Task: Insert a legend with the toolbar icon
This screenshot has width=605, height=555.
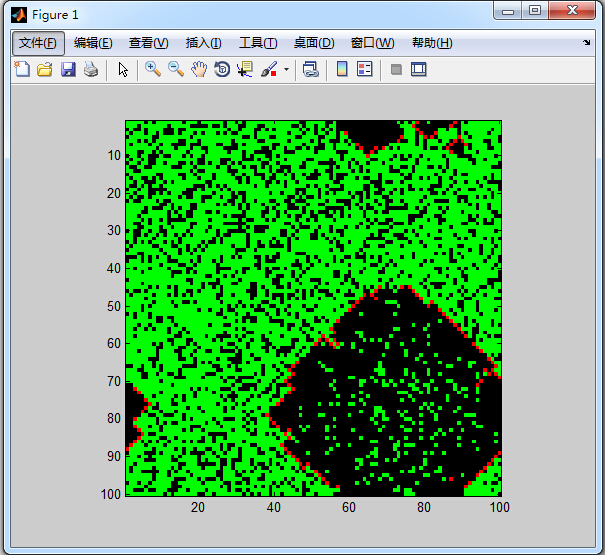Action: pos(365,69)
